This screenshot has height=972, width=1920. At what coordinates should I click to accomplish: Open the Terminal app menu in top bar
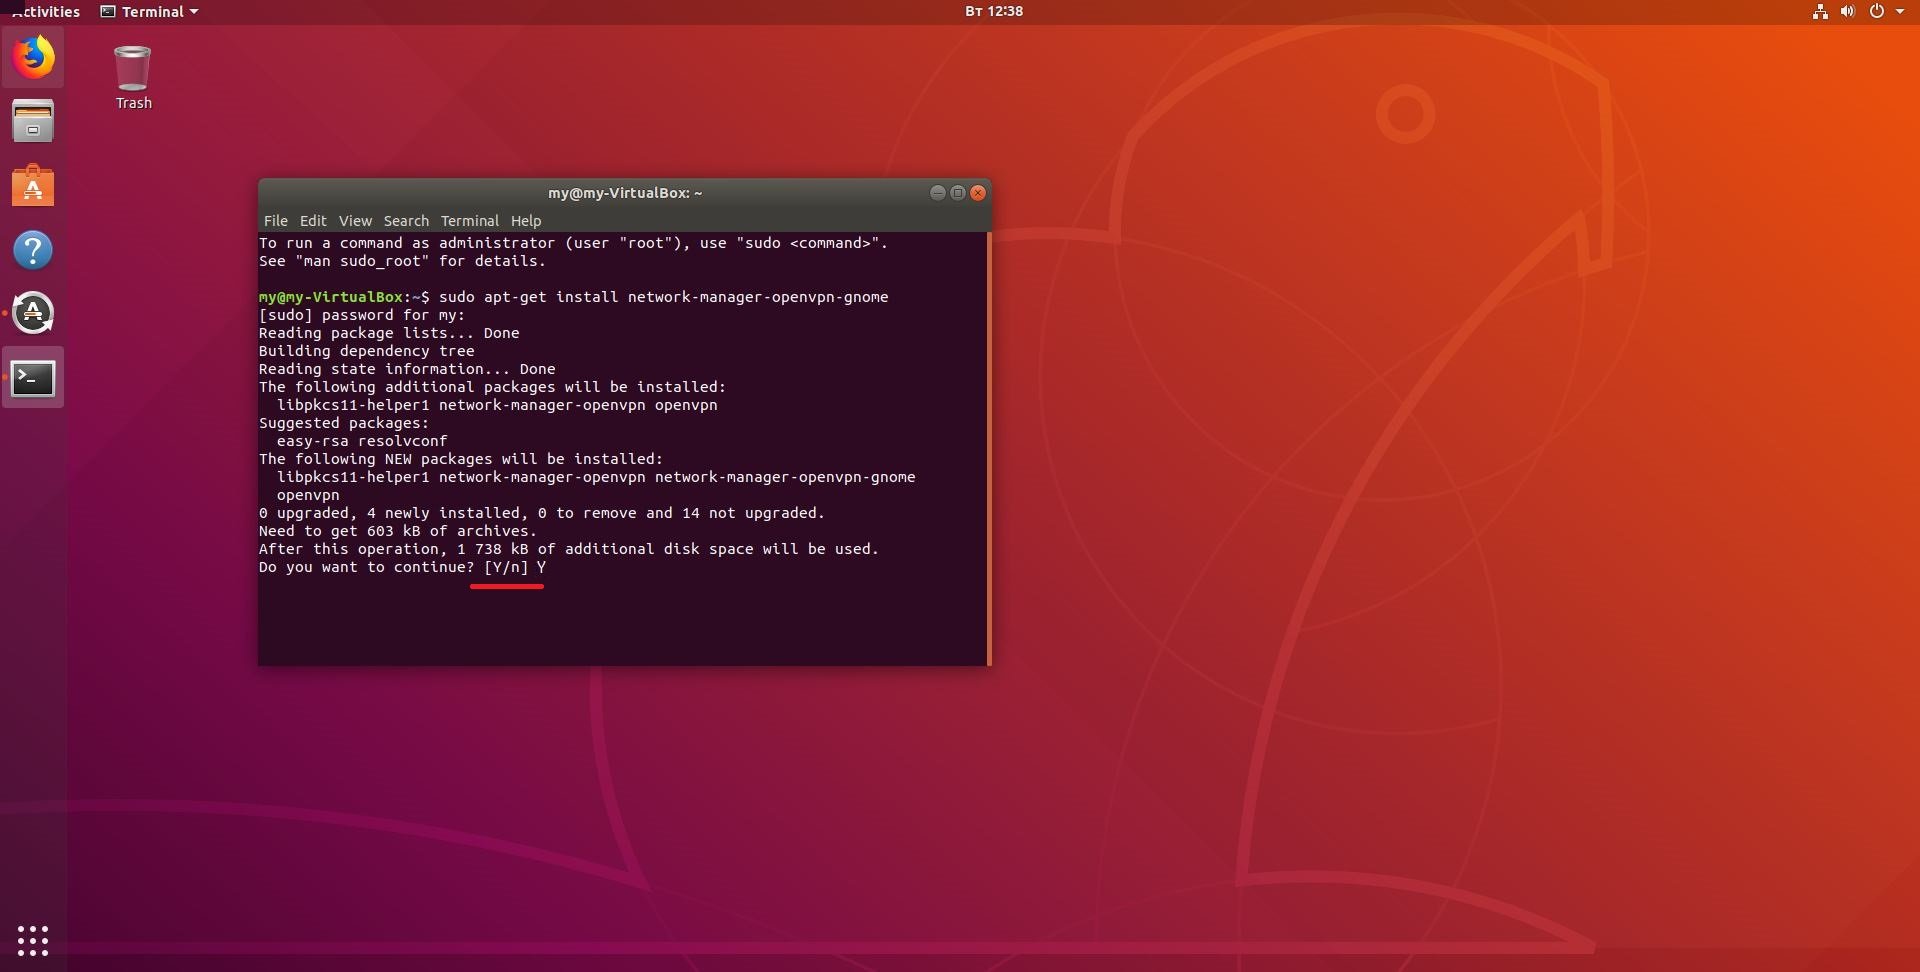[150, 12]
